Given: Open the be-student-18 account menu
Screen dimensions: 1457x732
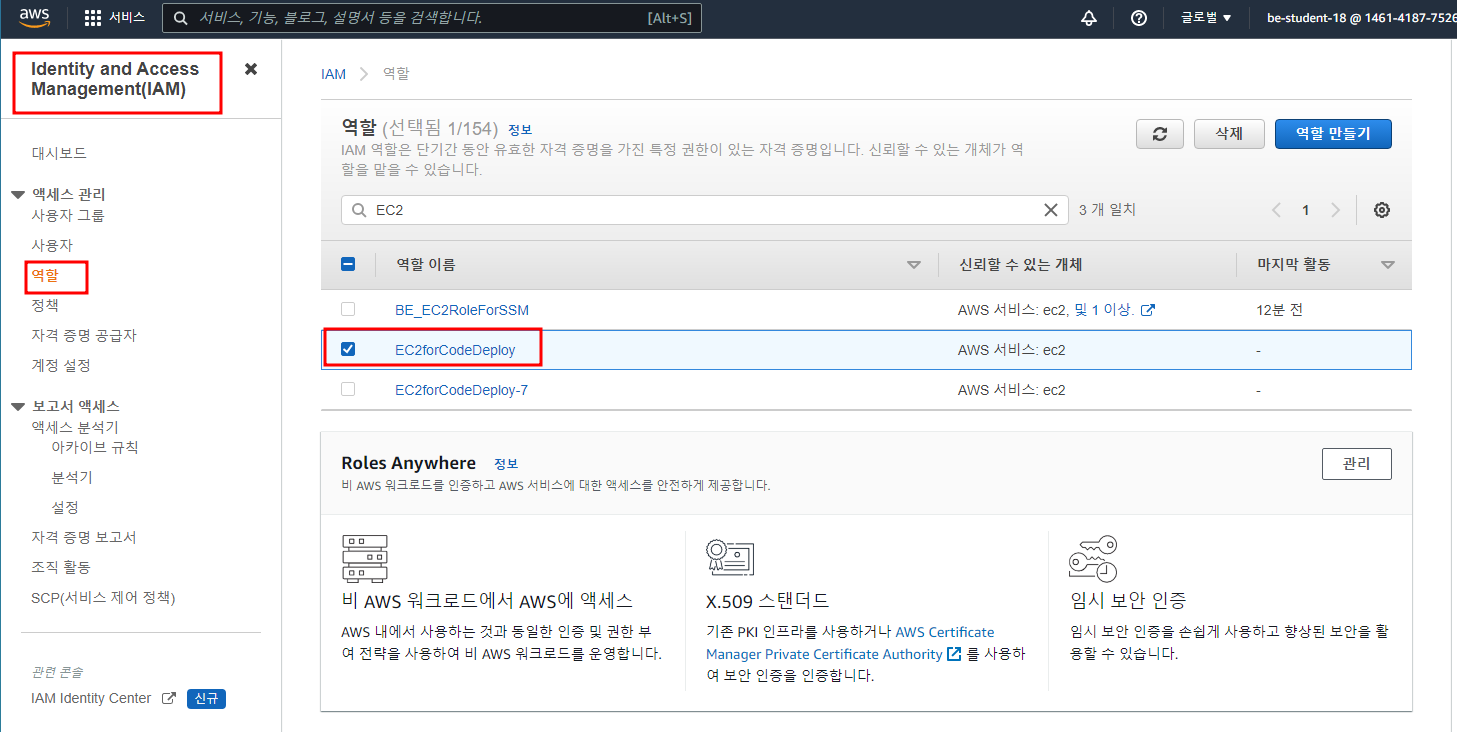Looking at the screenshot, I should coord(1361,18).
